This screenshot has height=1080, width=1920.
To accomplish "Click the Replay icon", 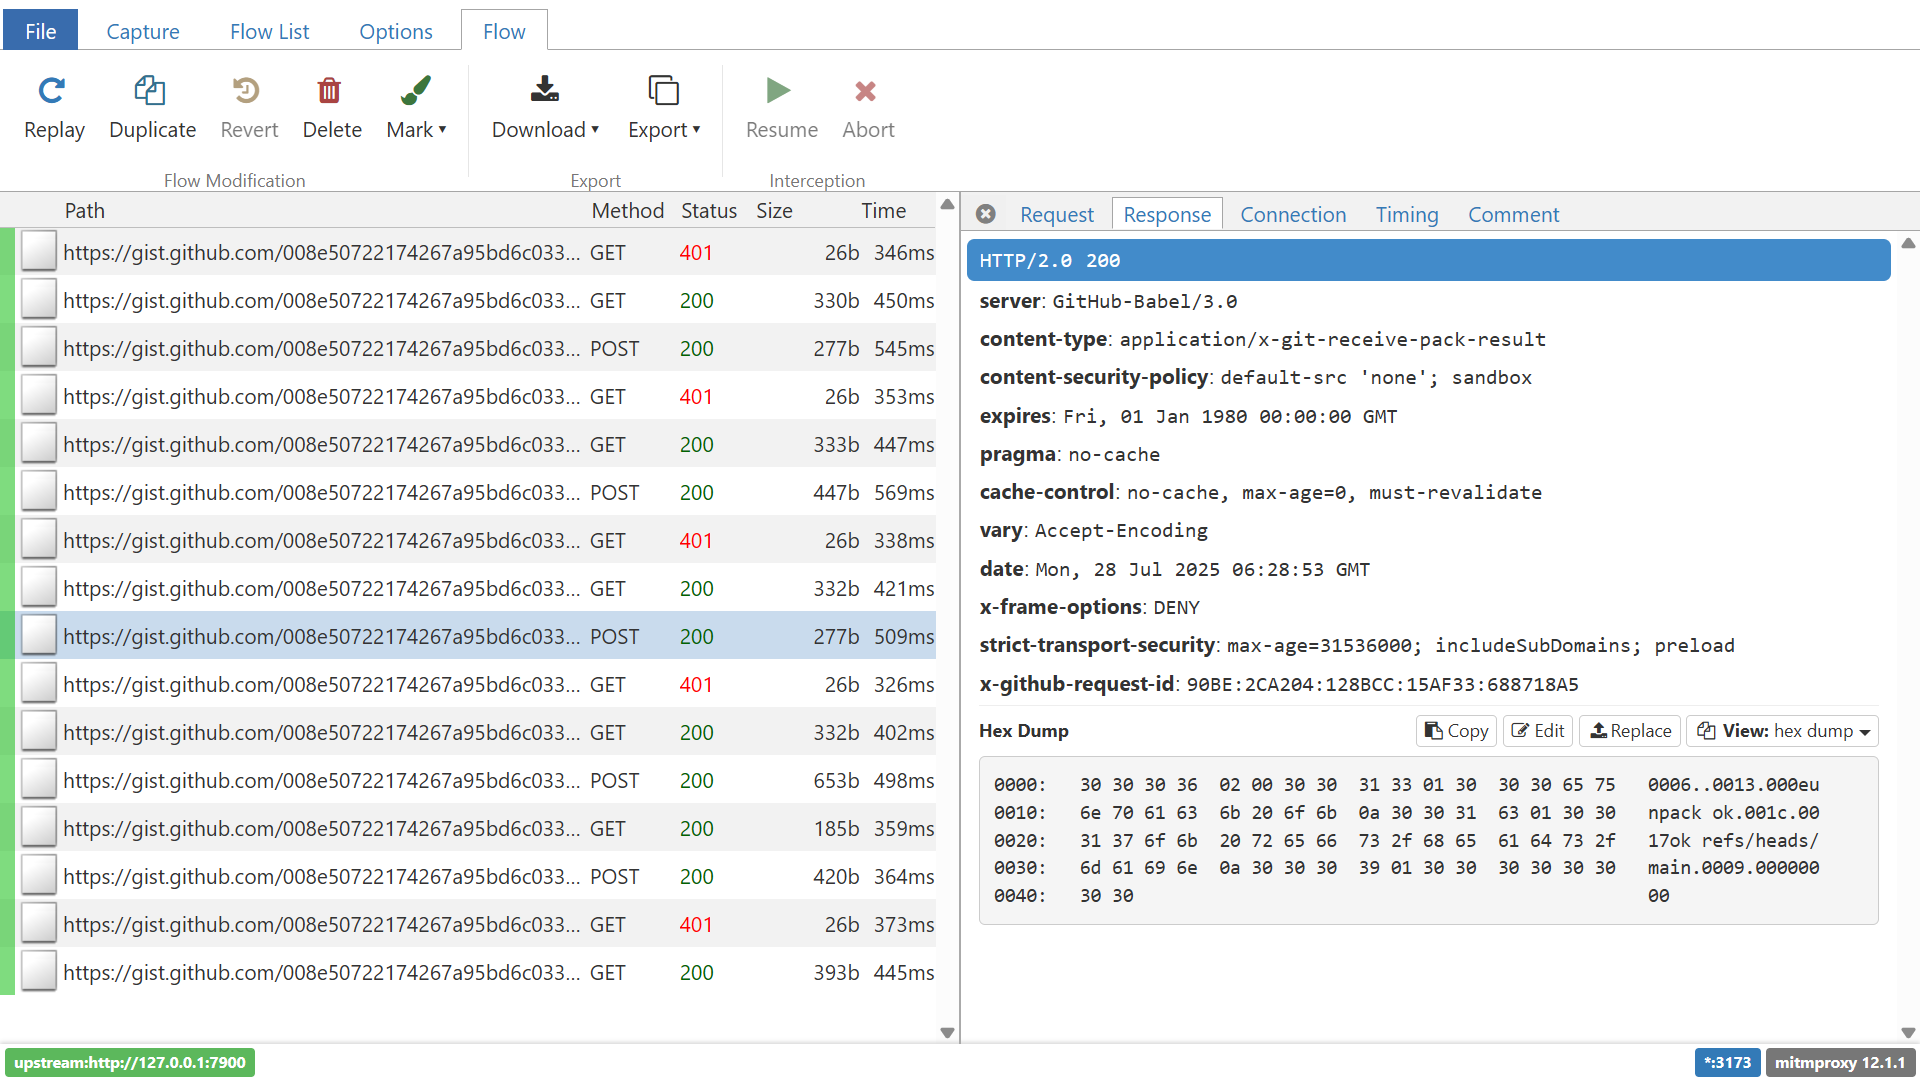I will pyautogui.click(x=52, y=91).
